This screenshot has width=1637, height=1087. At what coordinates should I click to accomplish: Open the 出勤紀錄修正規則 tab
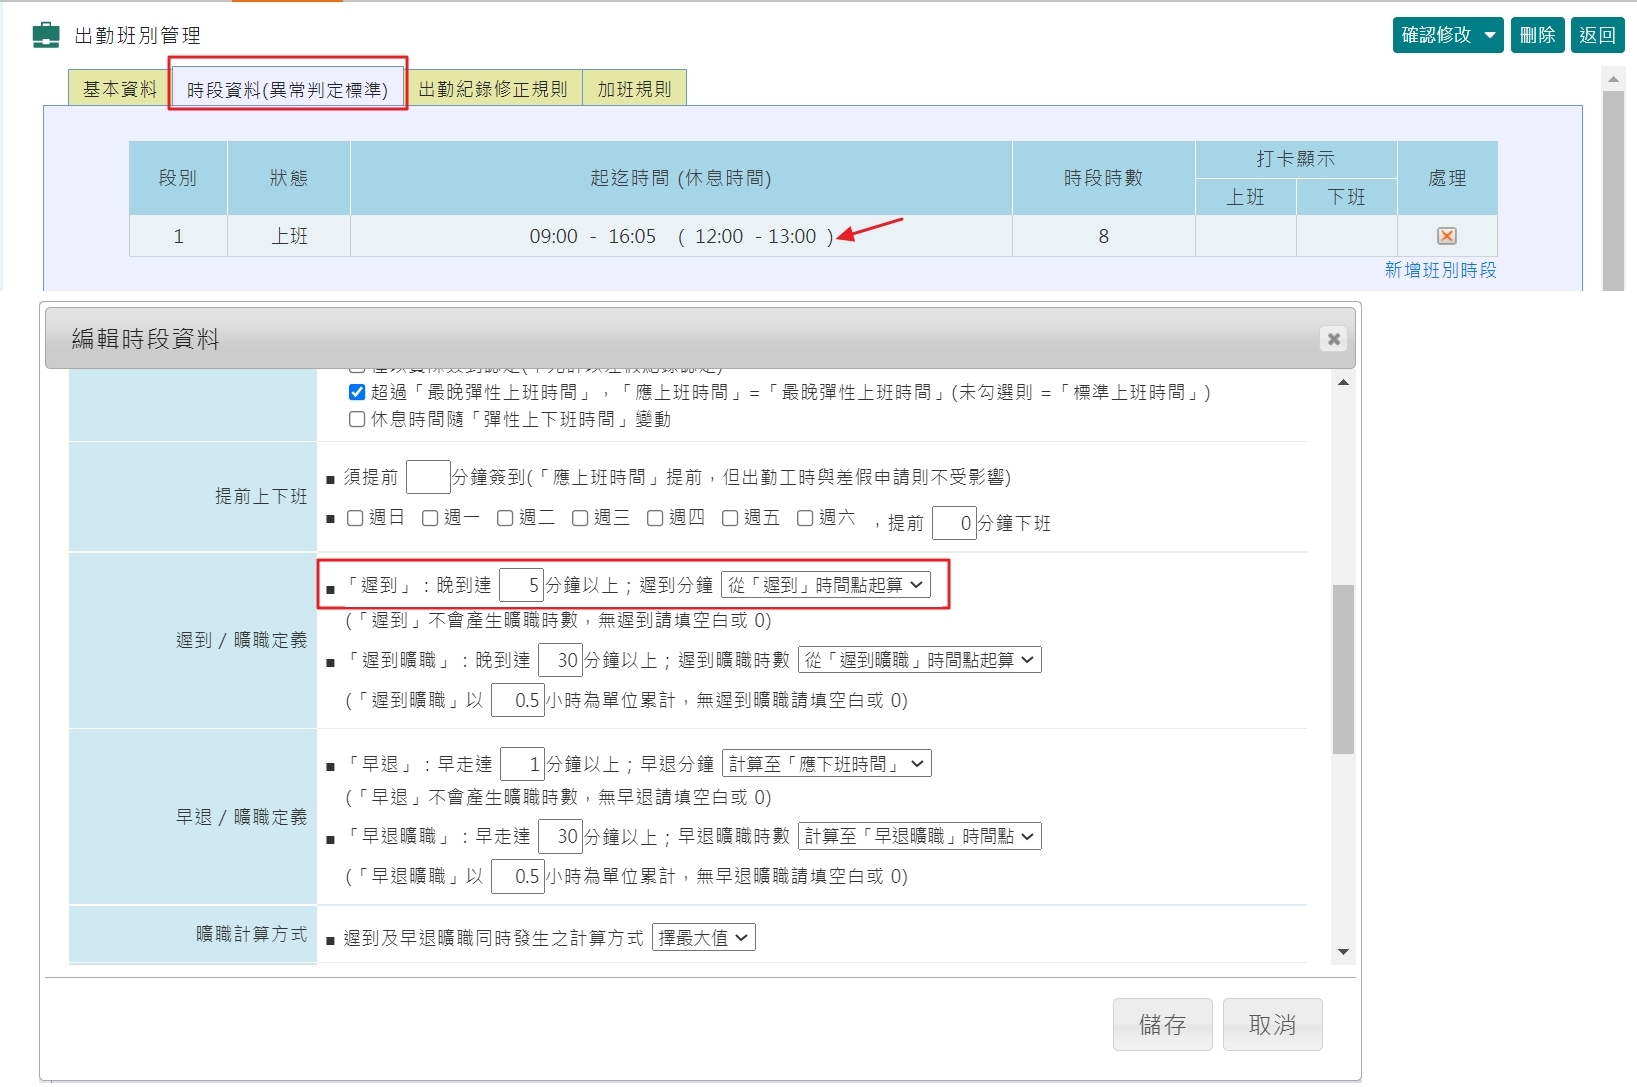494,88
